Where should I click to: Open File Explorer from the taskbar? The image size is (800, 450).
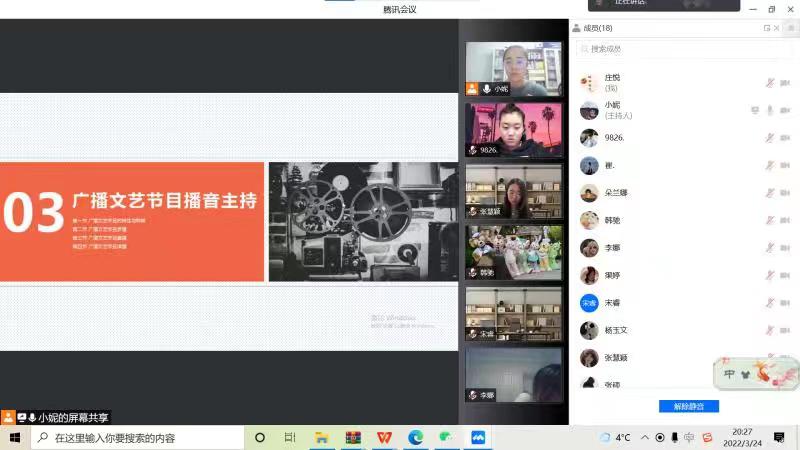(322, 438)
